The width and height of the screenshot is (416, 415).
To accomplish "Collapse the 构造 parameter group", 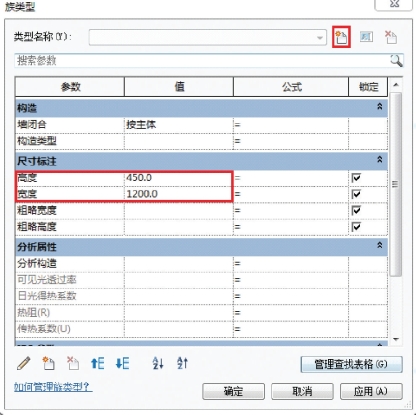I will [x=379, y=107].
